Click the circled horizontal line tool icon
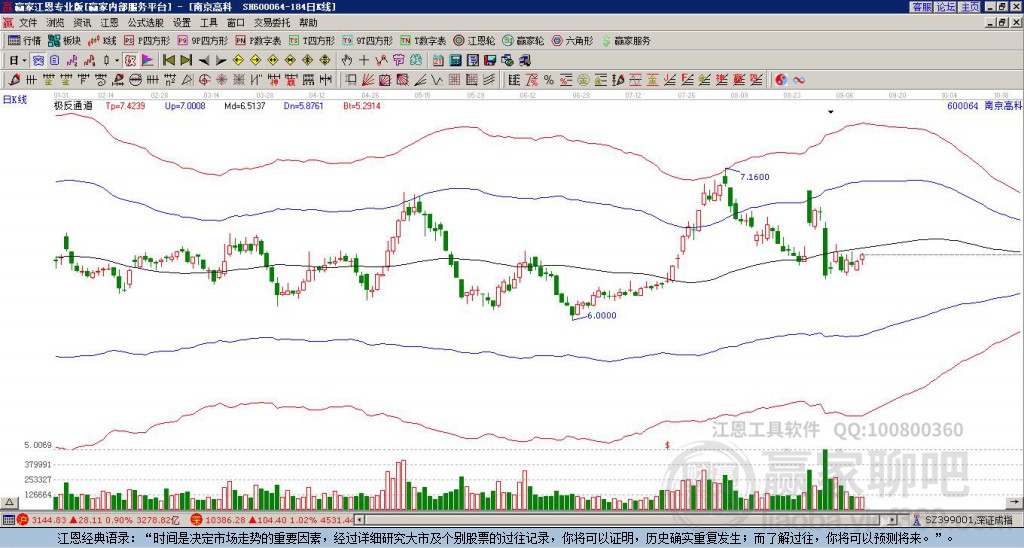 (135, 80)
